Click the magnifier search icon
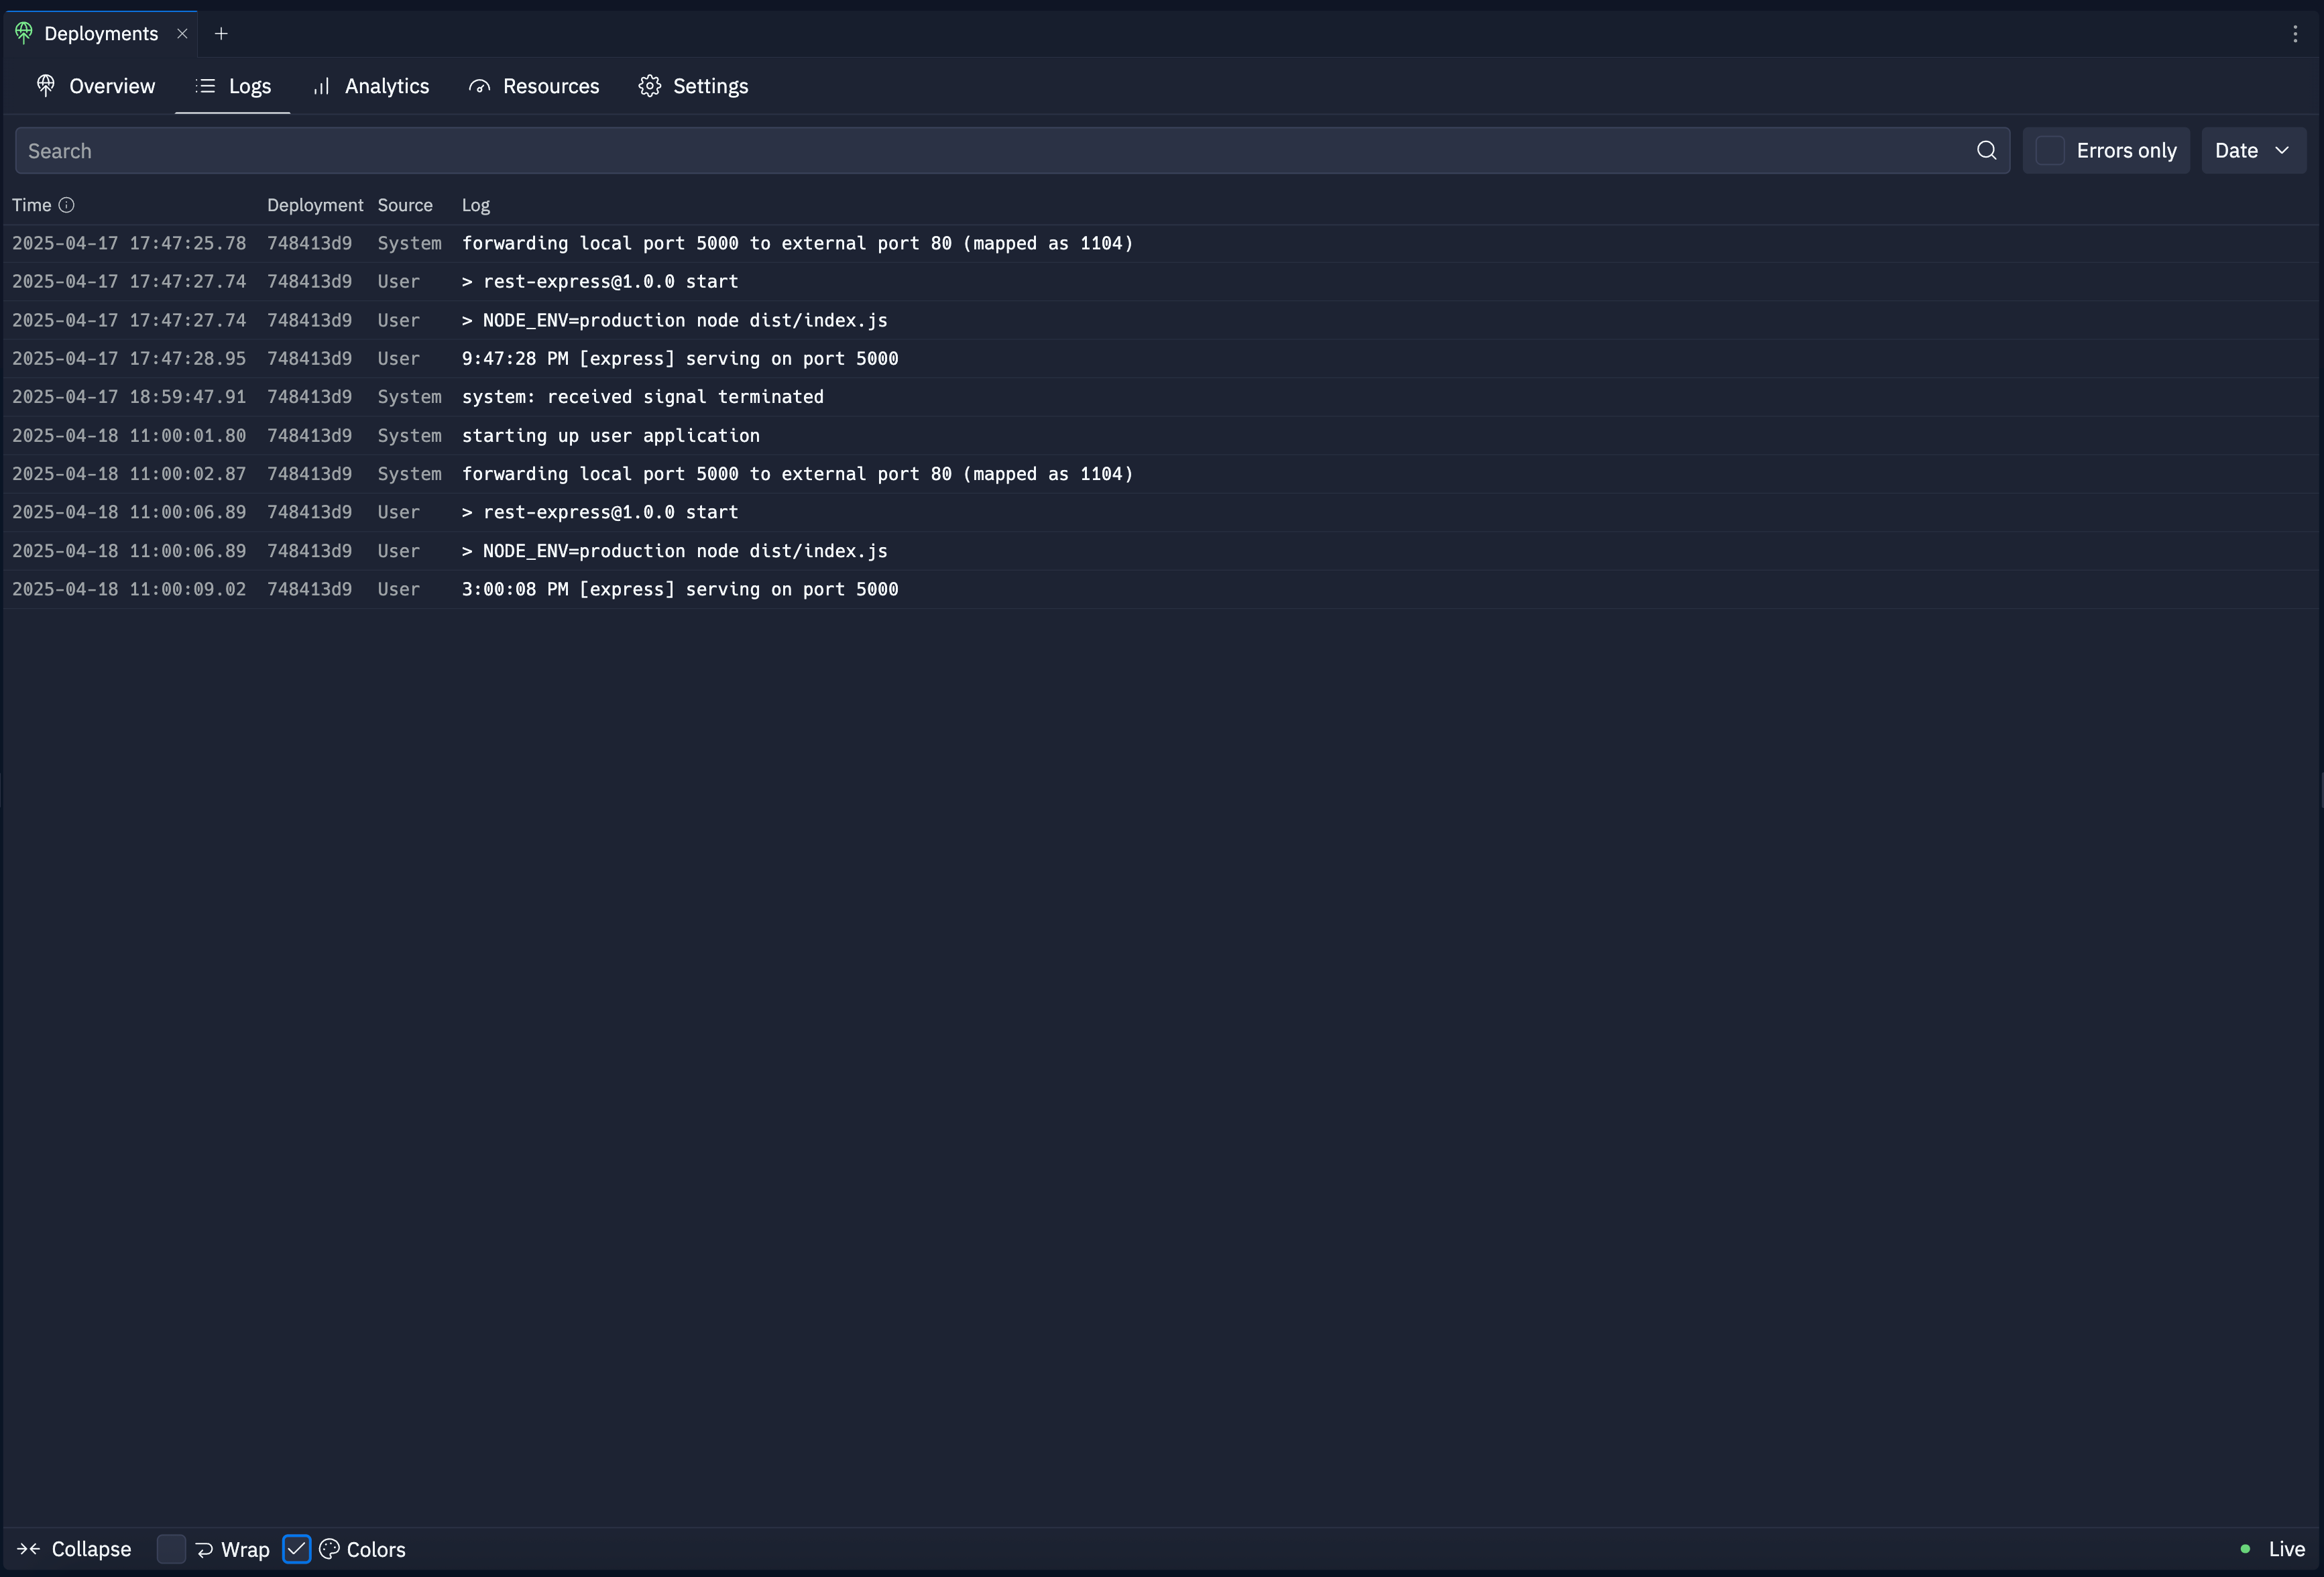2324x1577 pixels. coord(1987,150)
